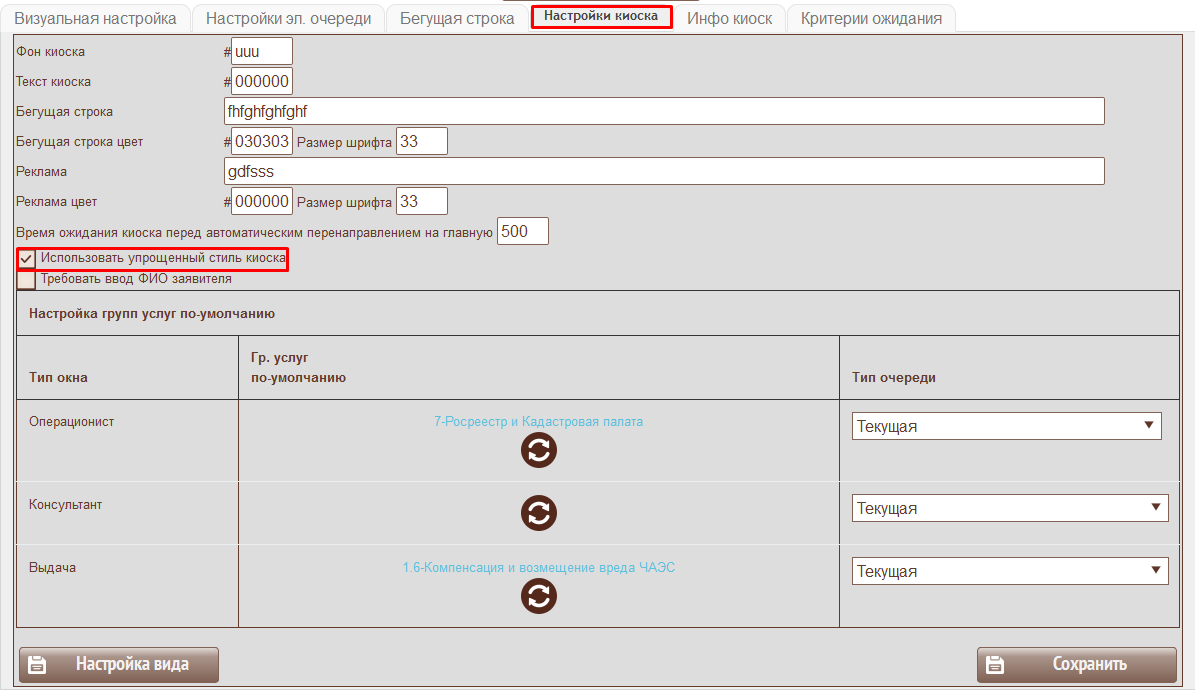Click Фон киоска color code field
This screenshot has width=1195, height=698.
[x=261, y=51]
